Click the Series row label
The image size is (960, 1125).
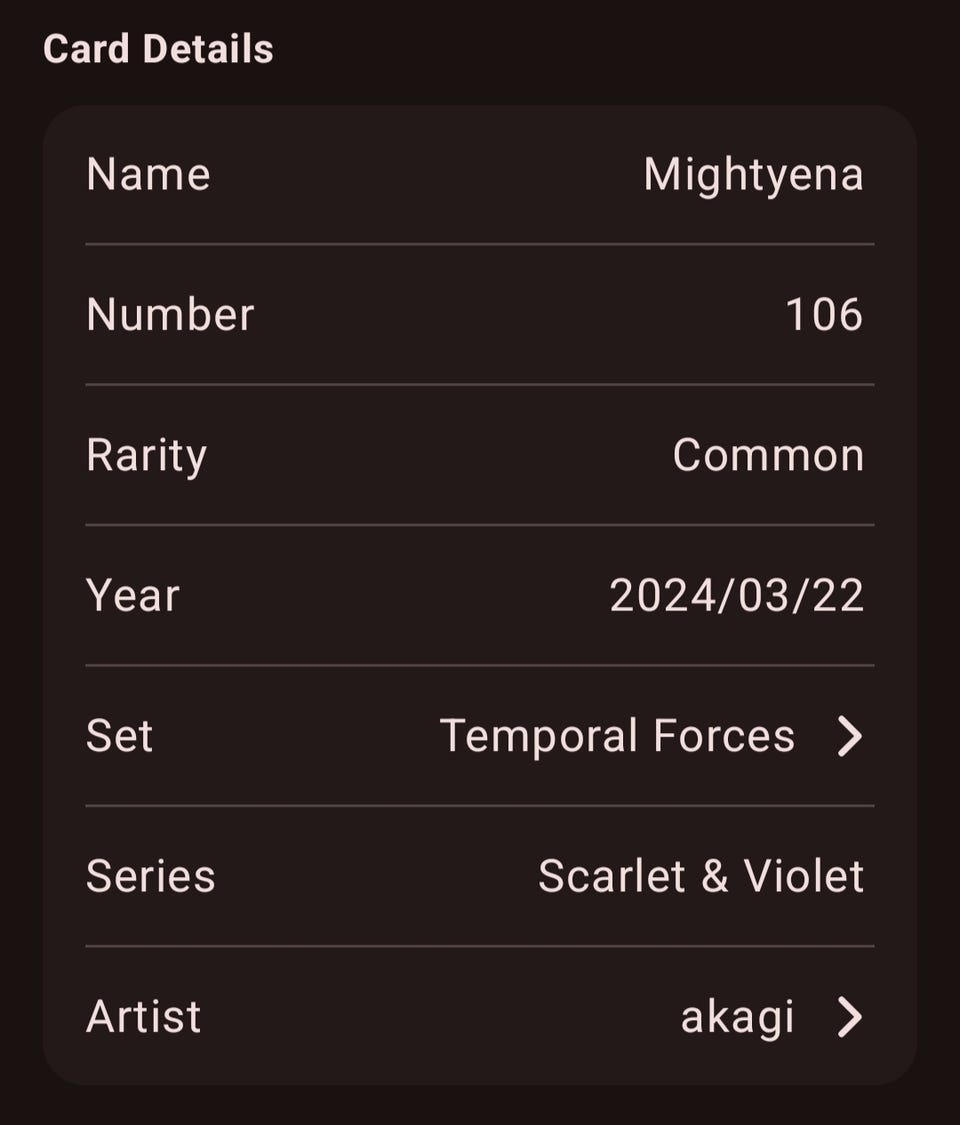tap(150, 877)
